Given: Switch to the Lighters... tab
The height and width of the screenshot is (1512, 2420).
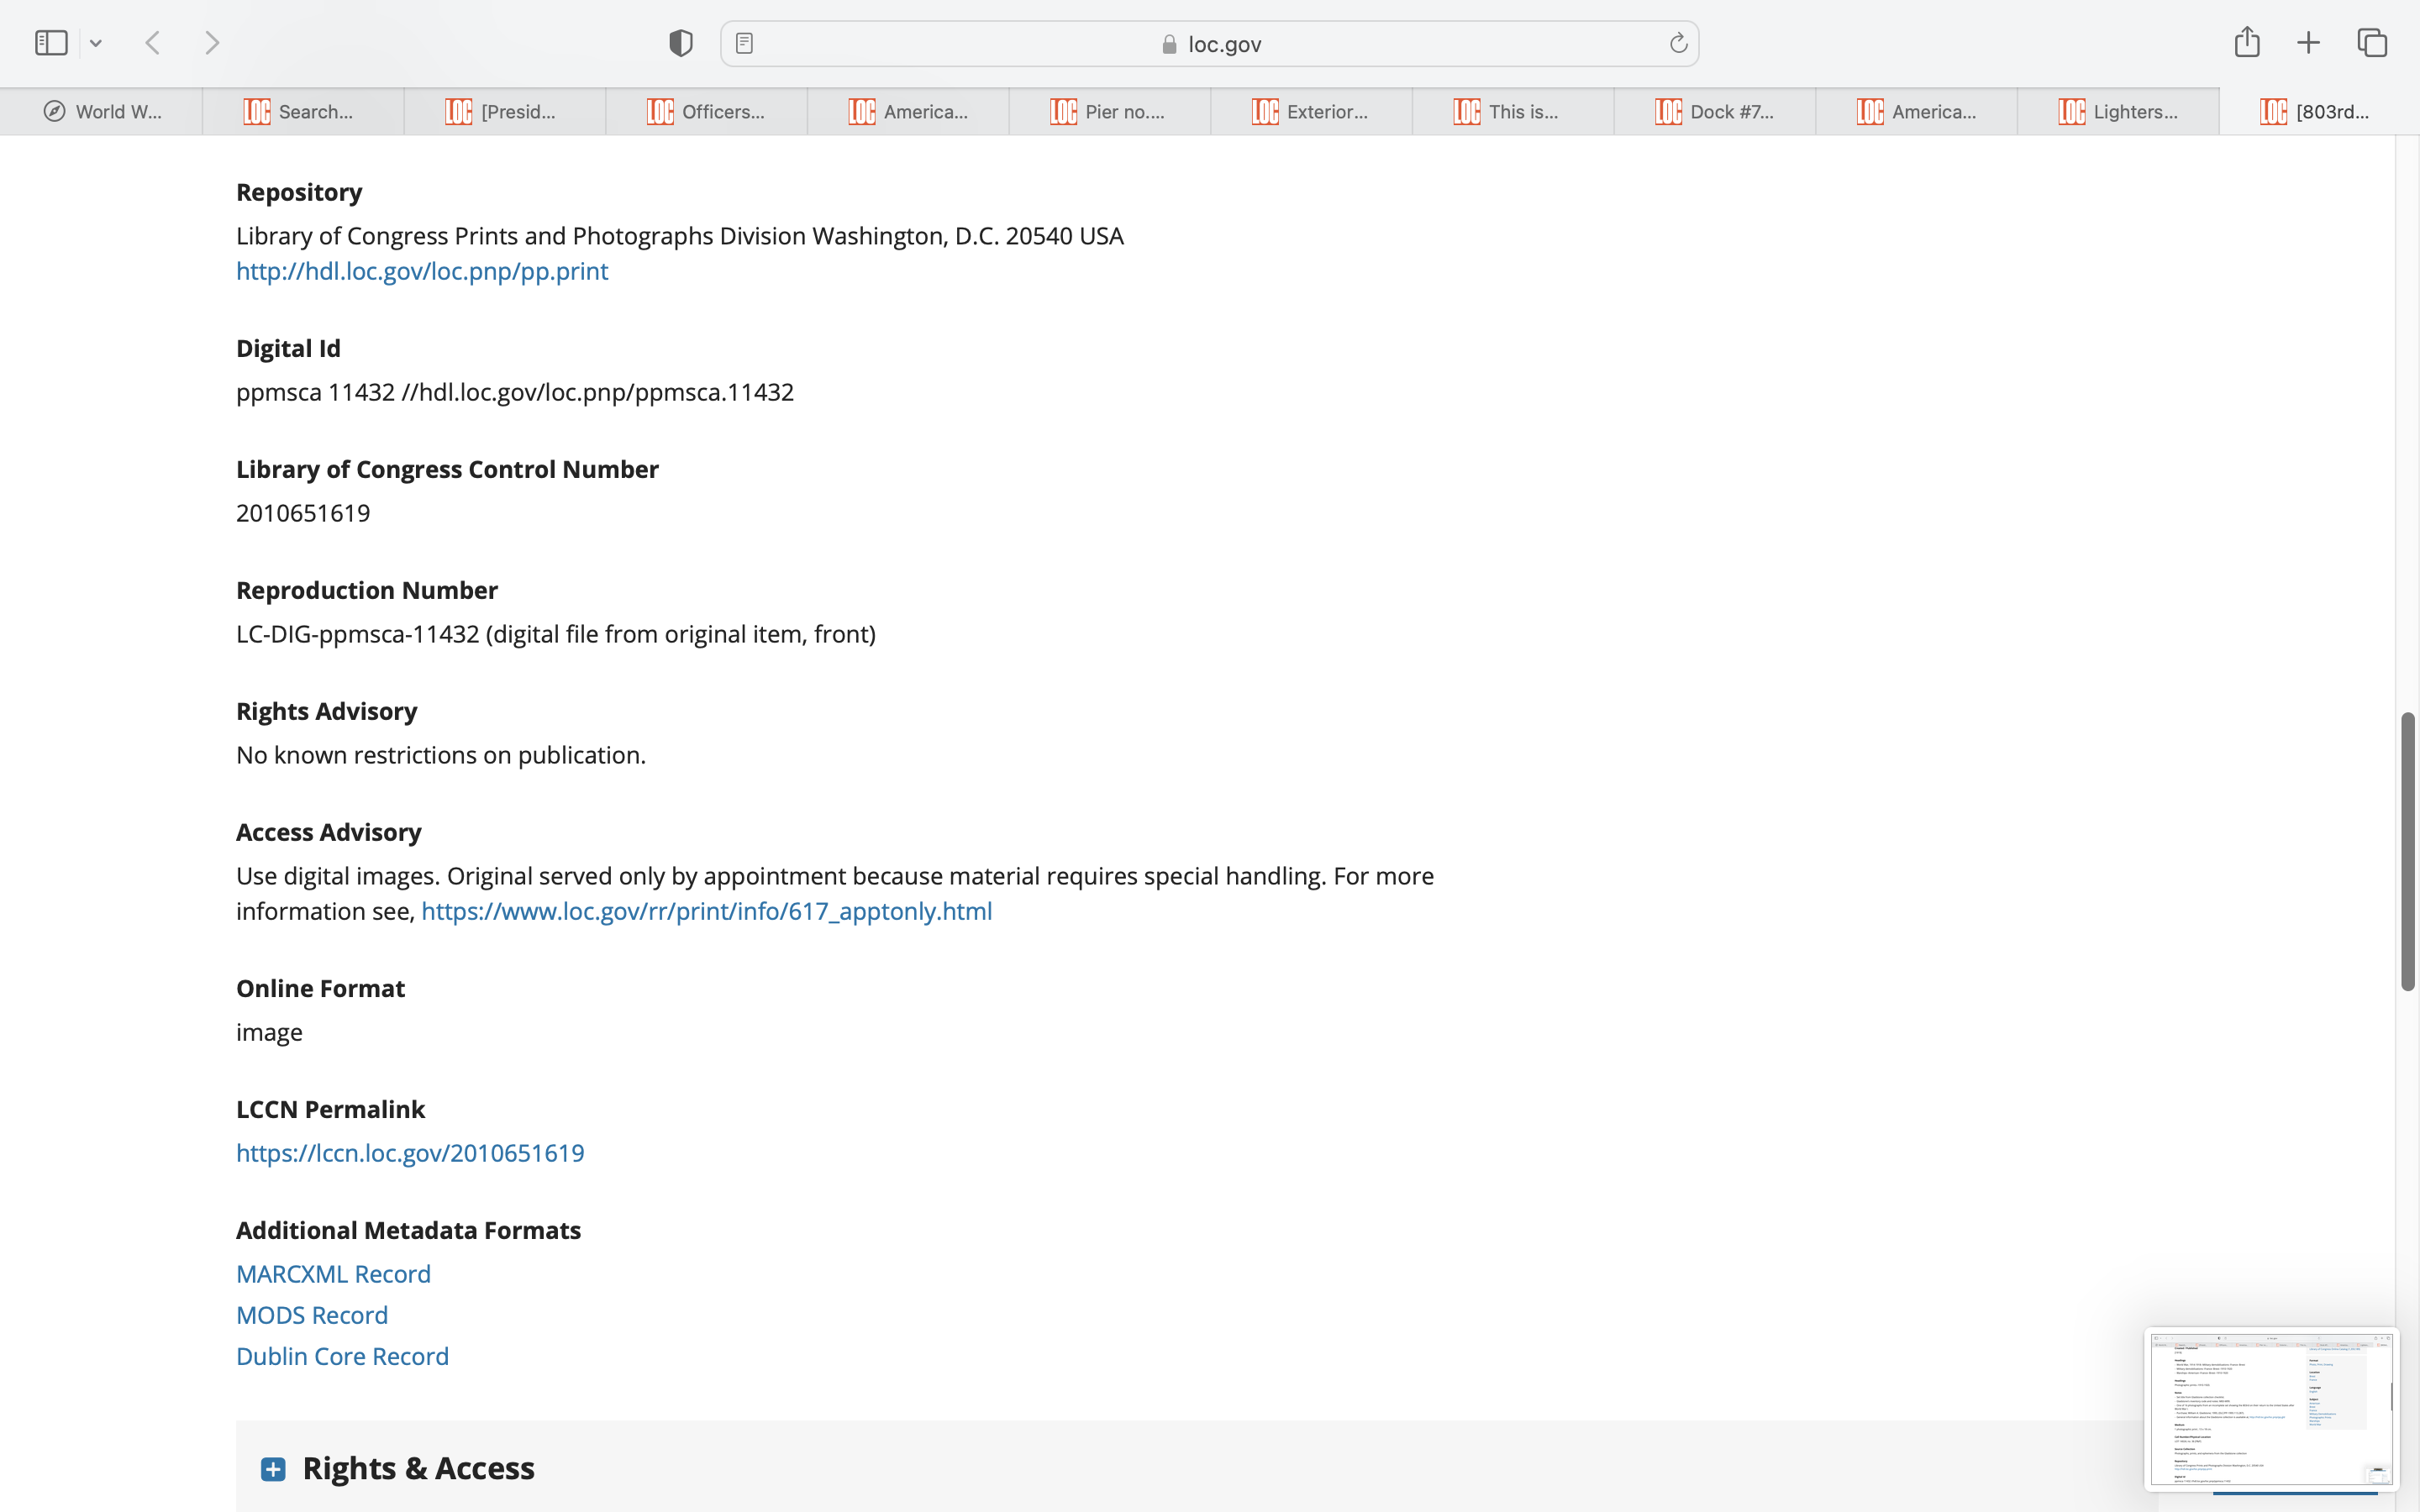Looking at the screenshot, I should (2117, 112).
